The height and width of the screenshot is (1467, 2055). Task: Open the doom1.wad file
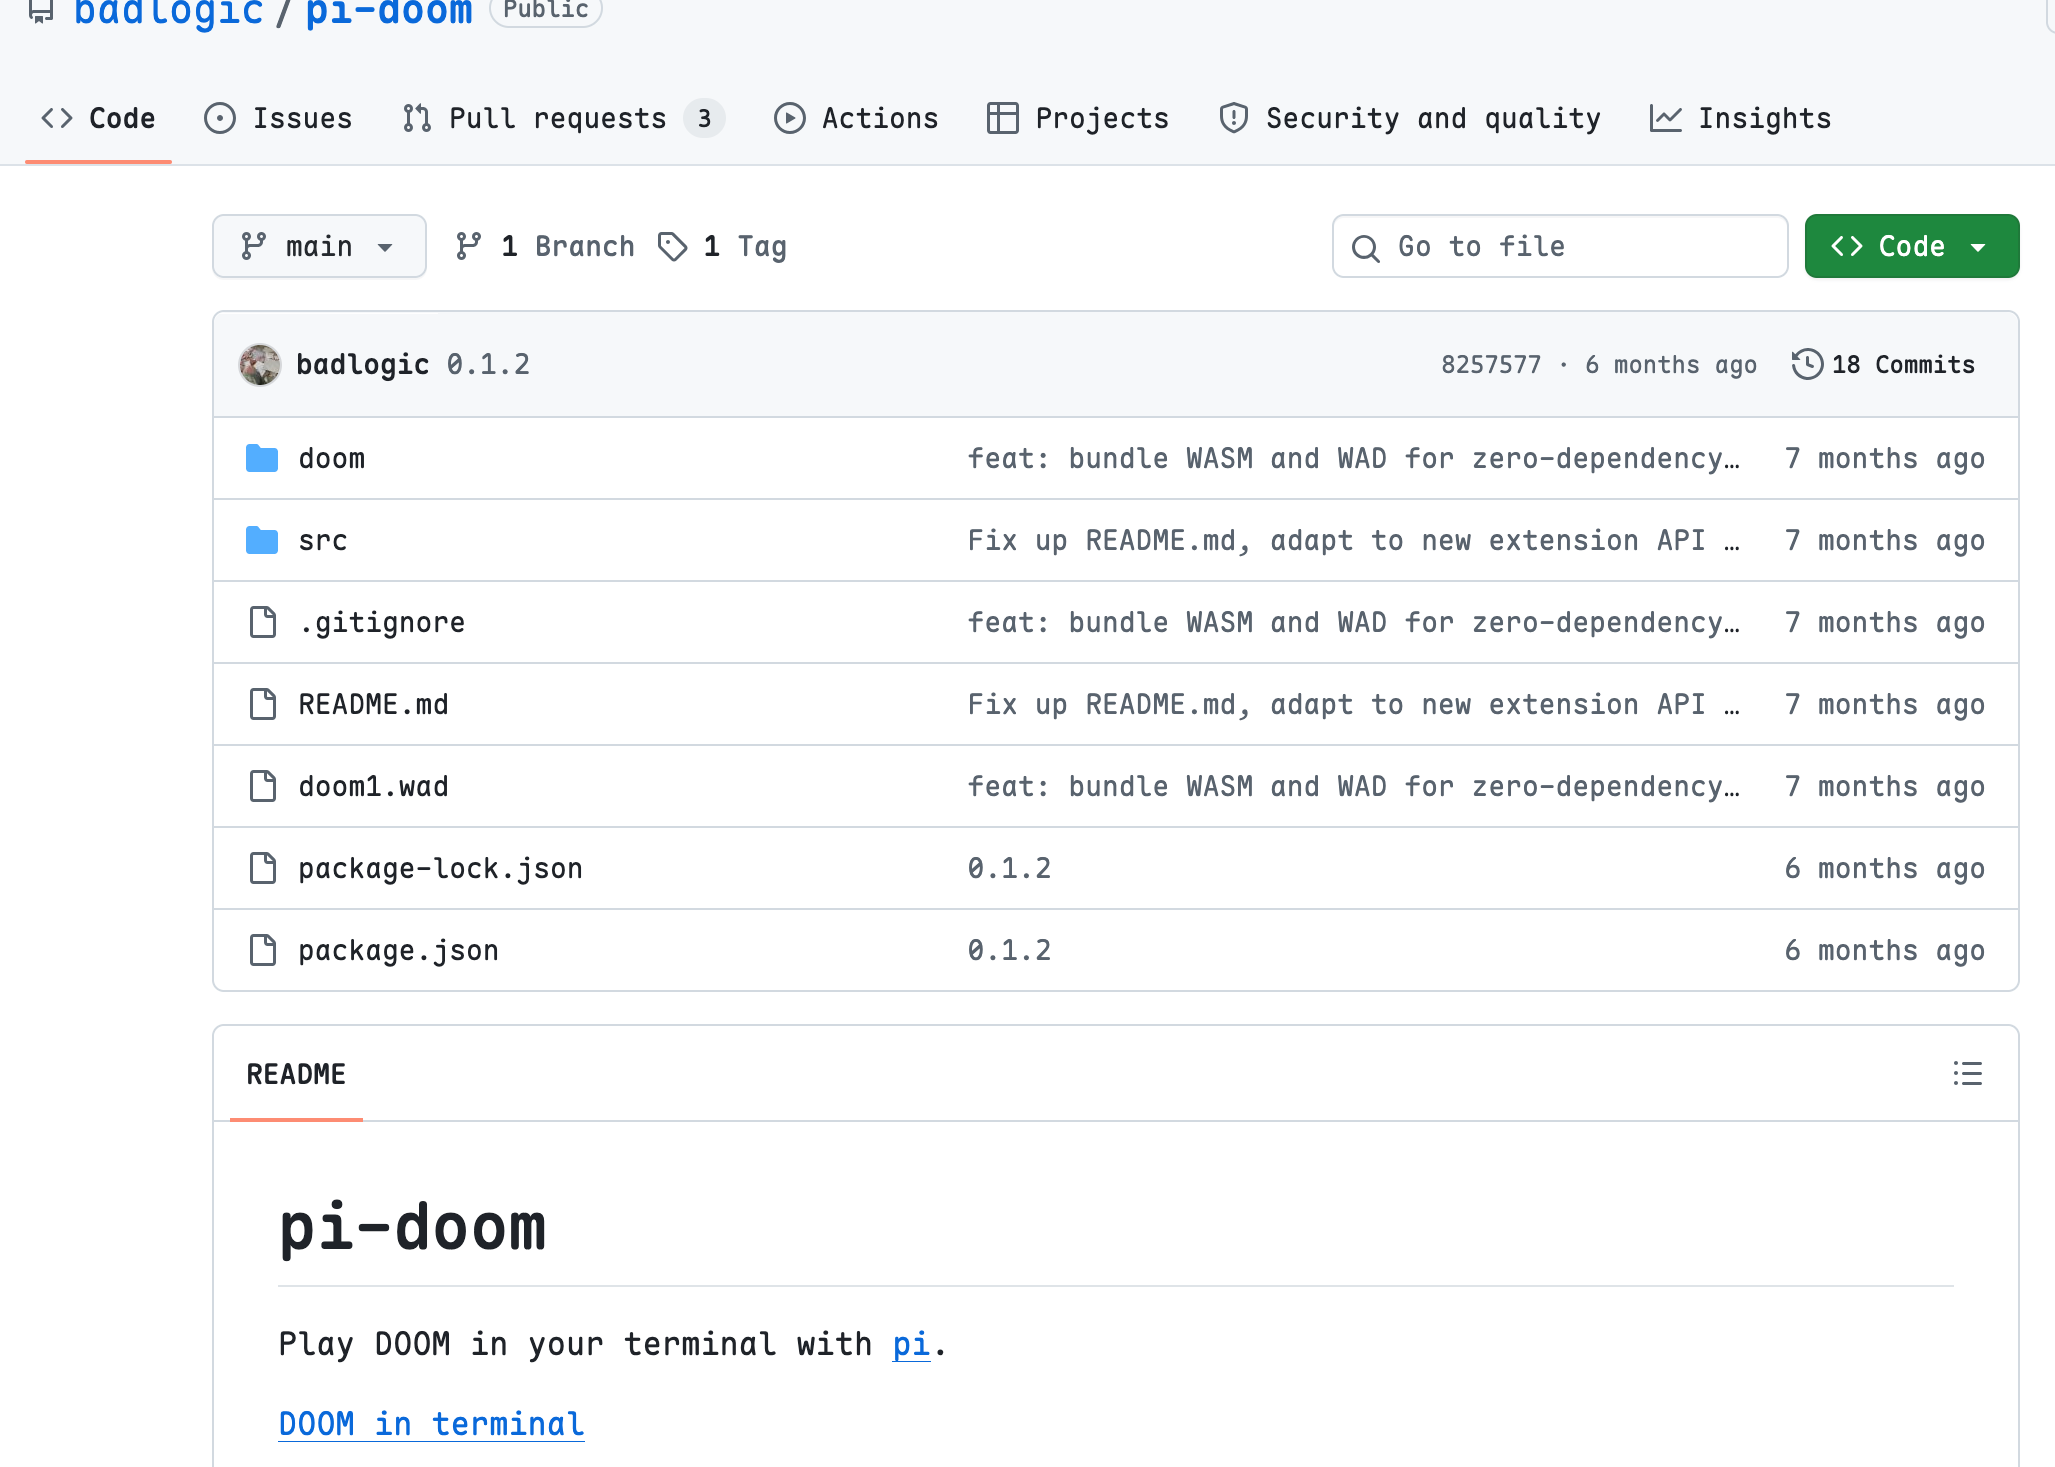374,786
